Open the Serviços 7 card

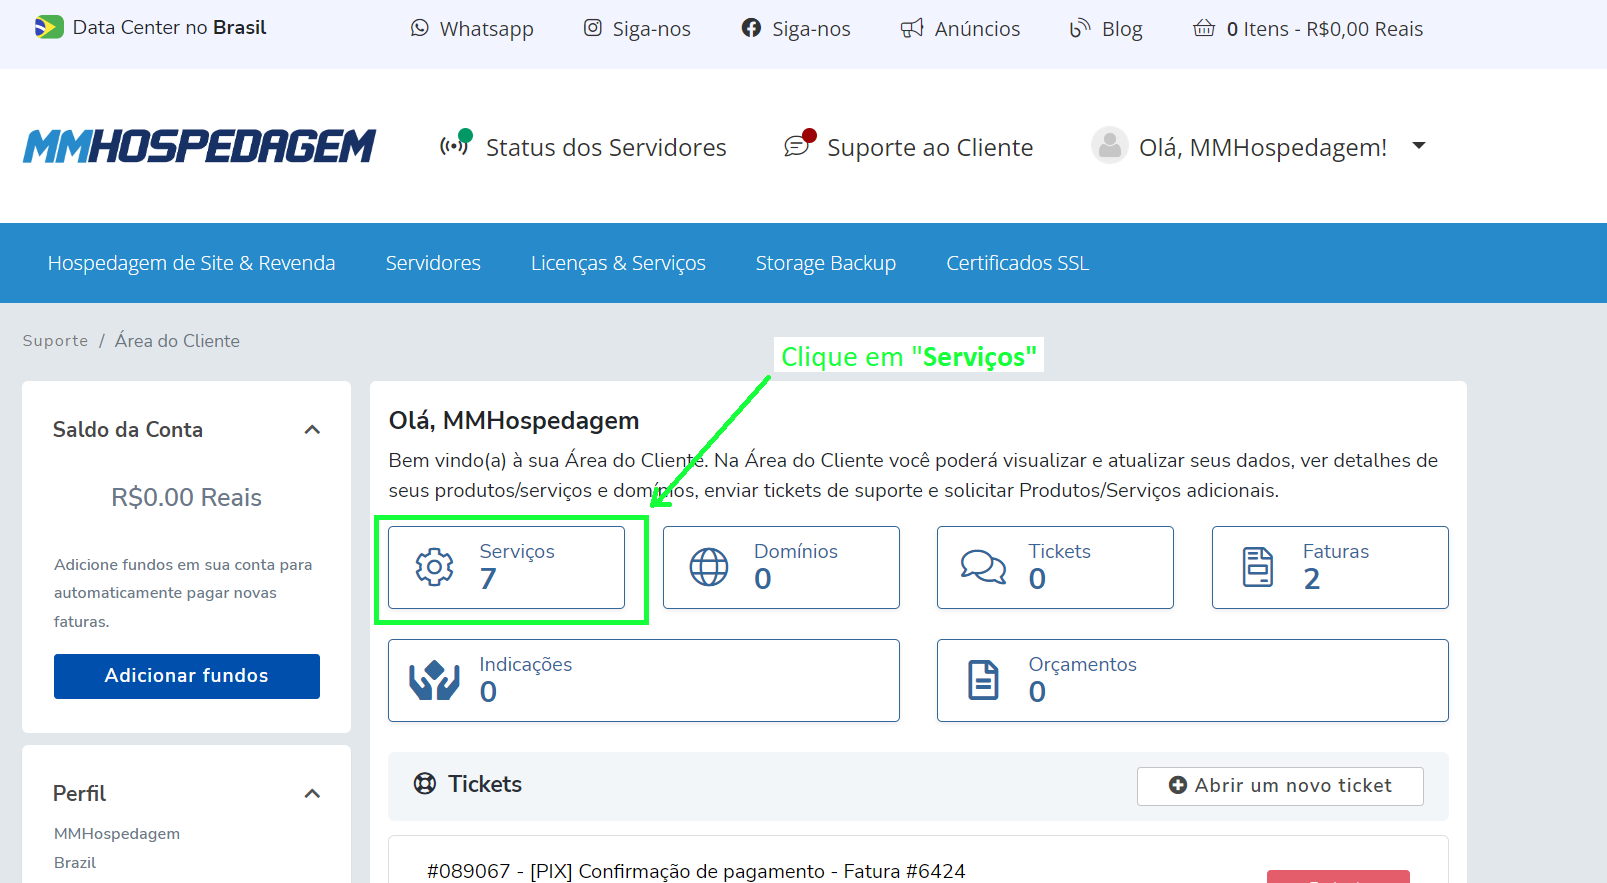[507, 567]
